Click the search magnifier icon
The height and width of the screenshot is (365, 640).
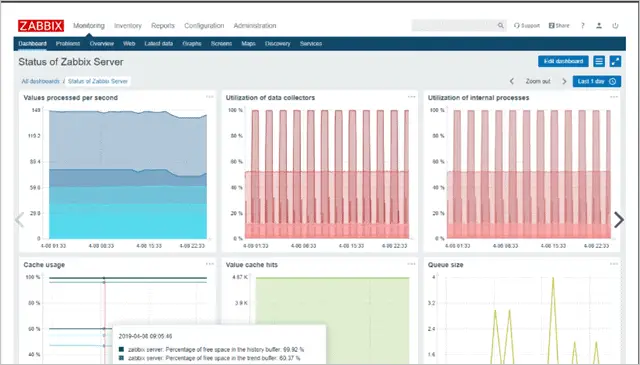click(500, 26)
